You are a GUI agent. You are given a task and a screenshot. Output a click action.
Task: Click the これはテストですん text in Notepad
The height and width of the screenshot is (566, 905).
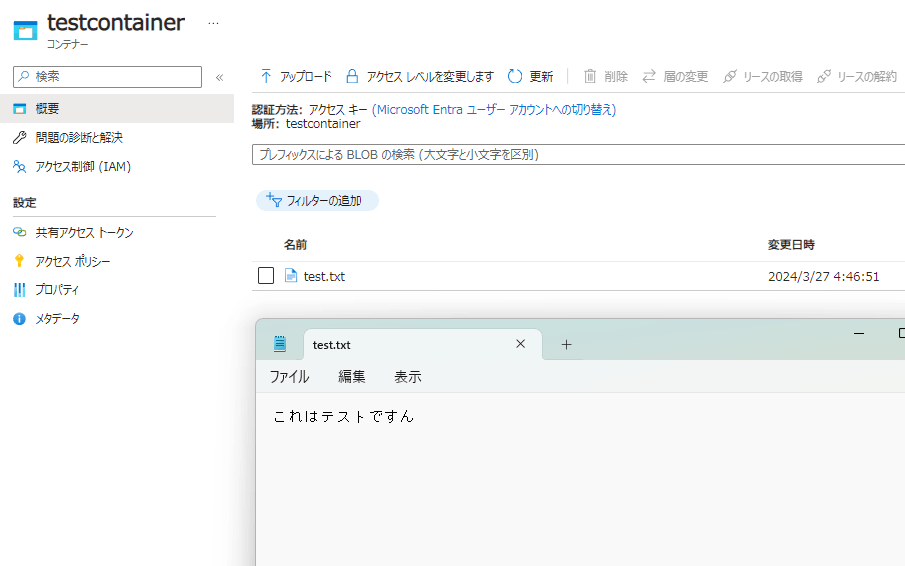[343, 417]
